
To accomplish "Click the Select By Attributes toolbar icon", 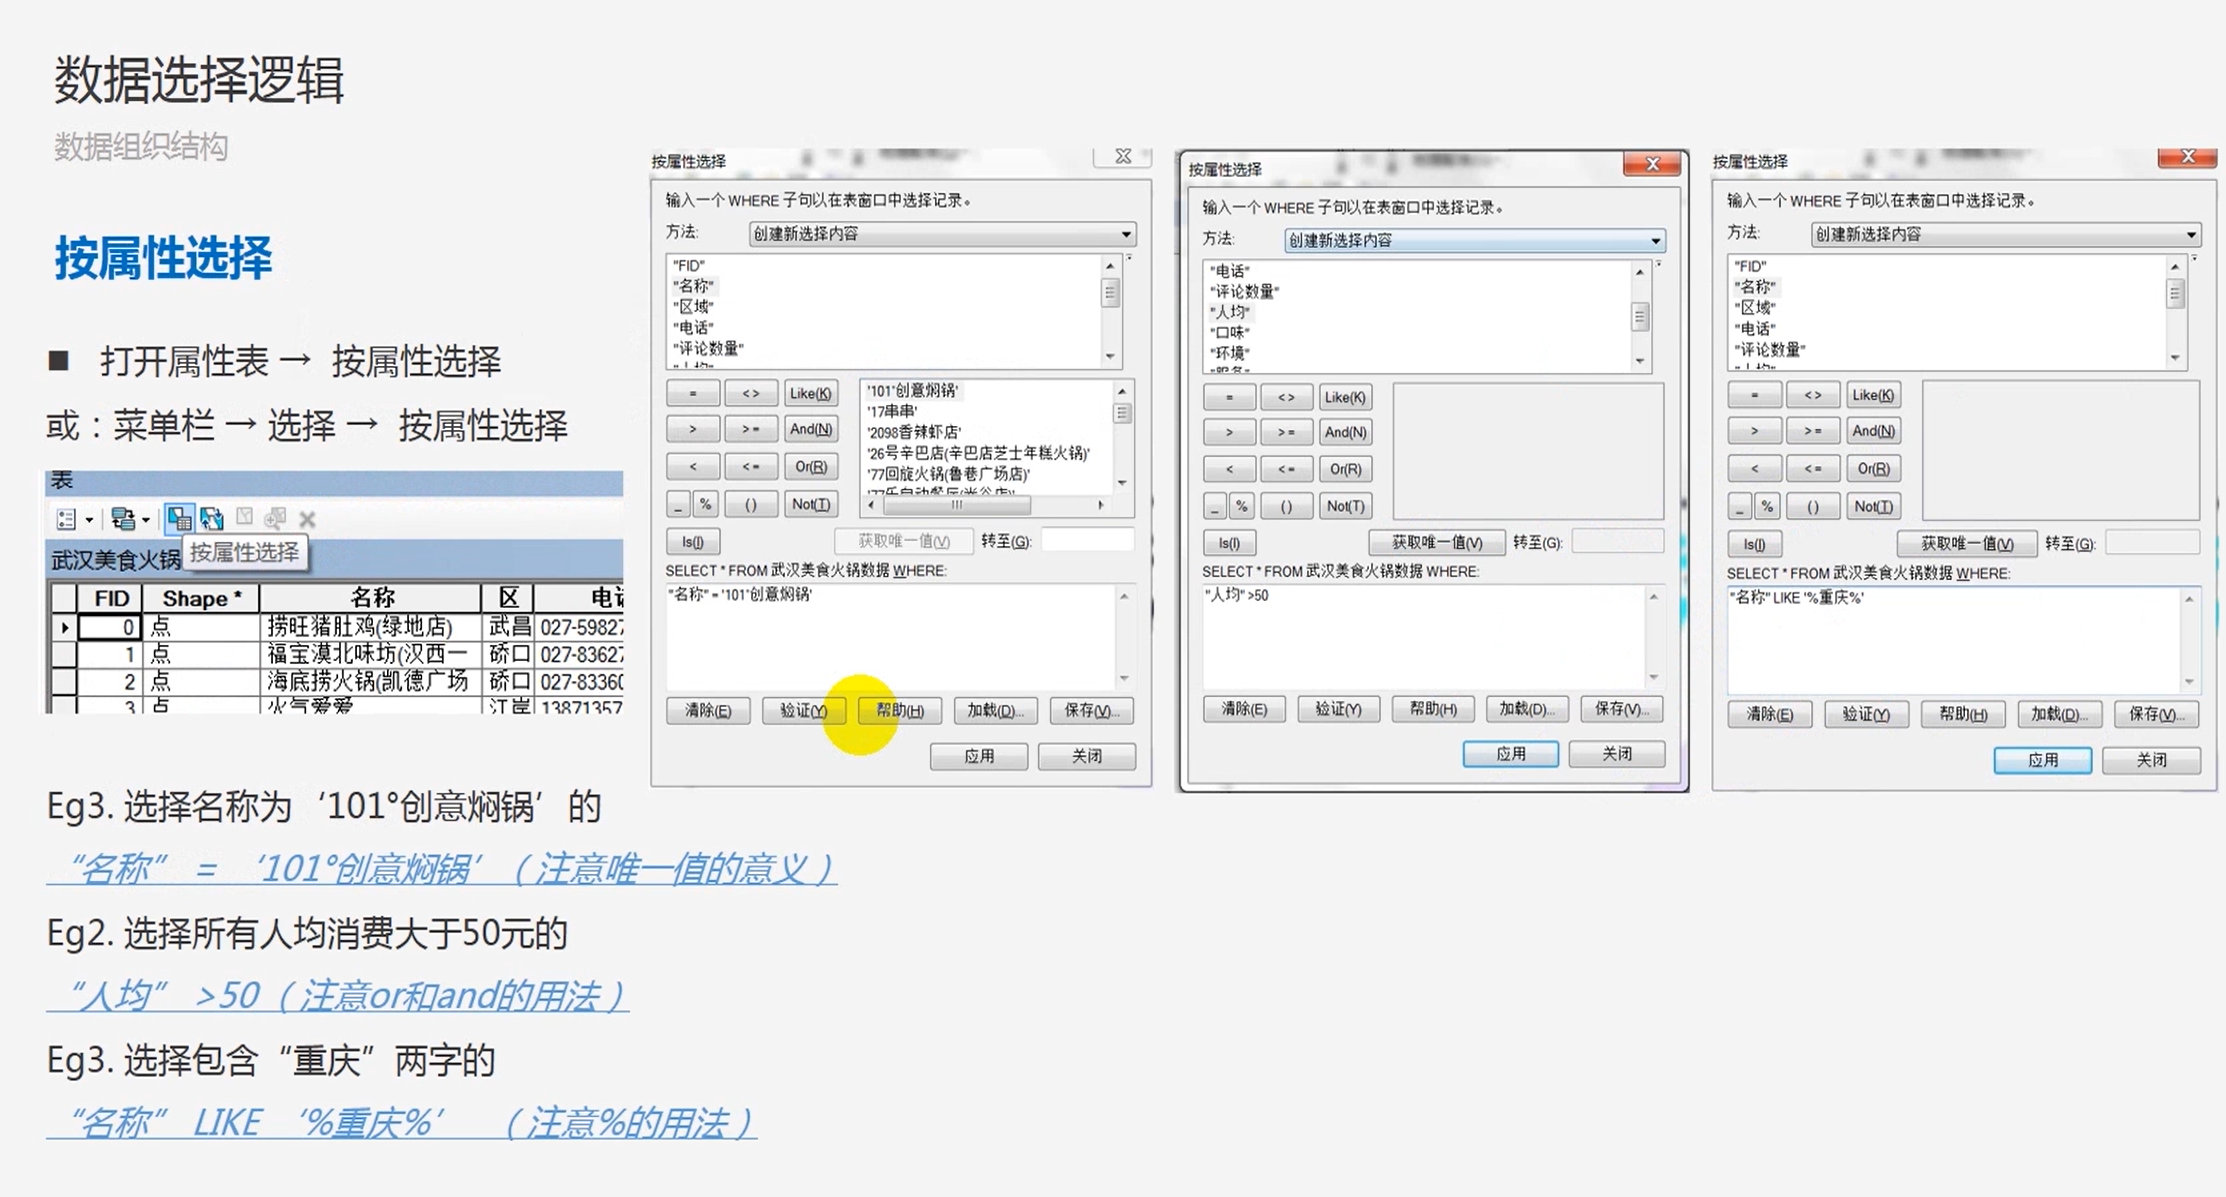I will 179,518.
